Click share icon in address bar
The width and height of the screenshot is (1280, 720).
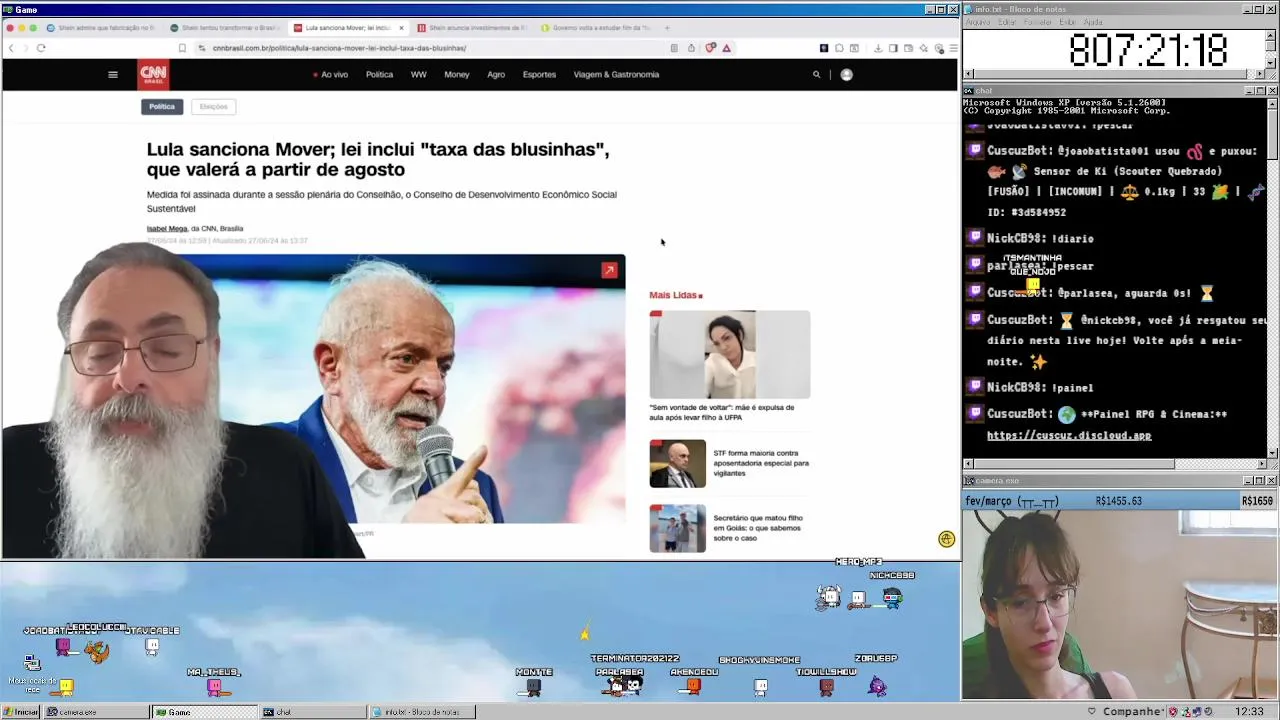pos(691,48)
